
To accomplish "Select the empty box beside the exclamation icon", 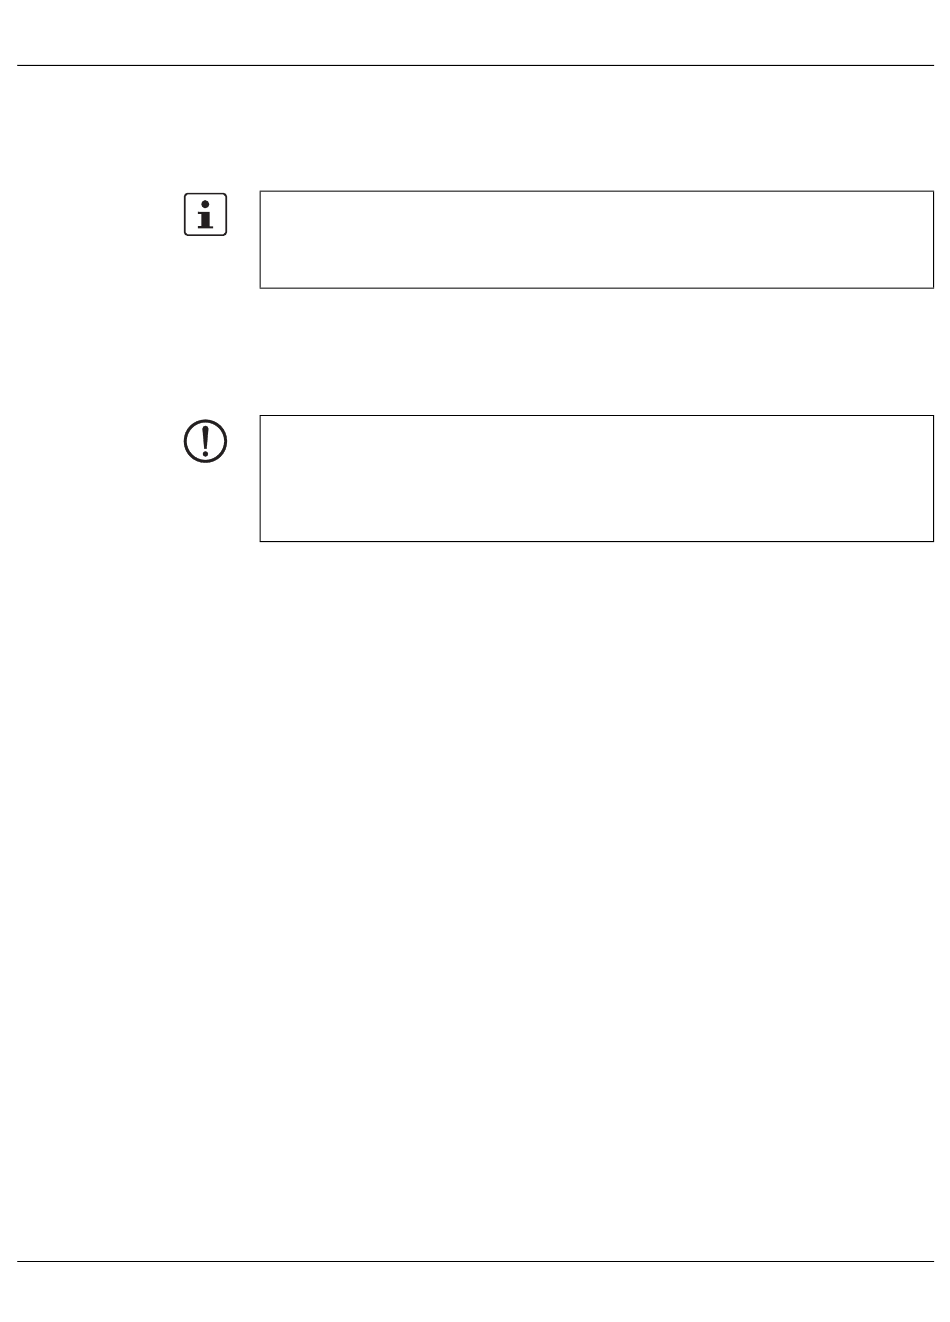I will pos(596,479).
